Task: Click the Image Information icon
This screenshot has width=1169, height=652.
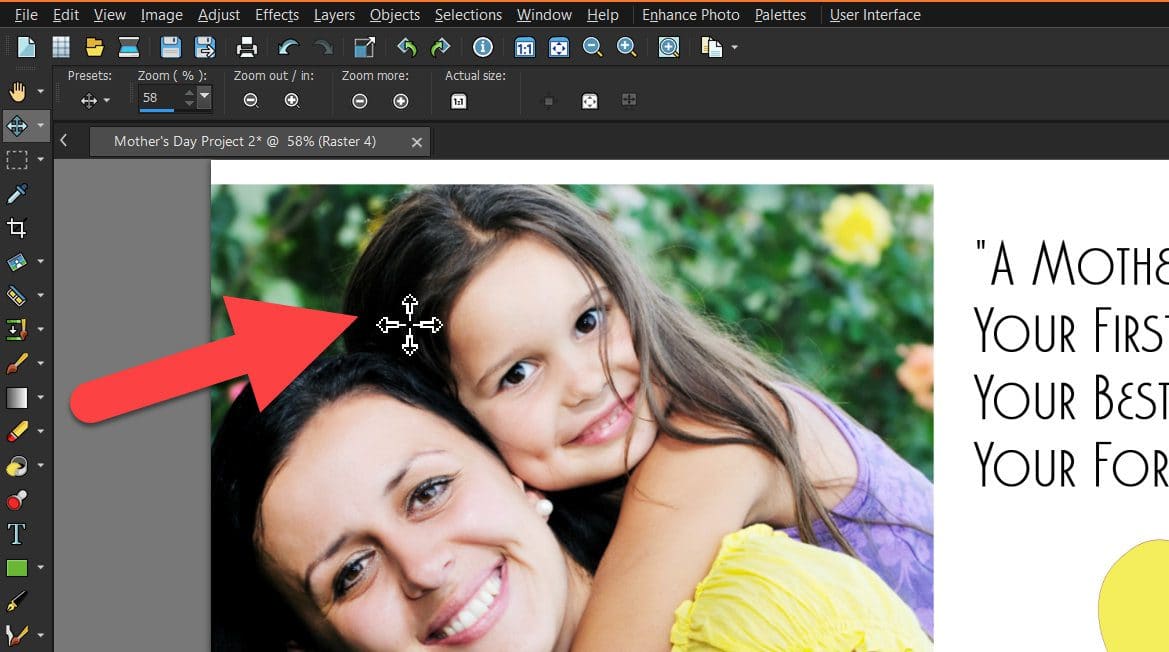Action: tap(483, 47)
